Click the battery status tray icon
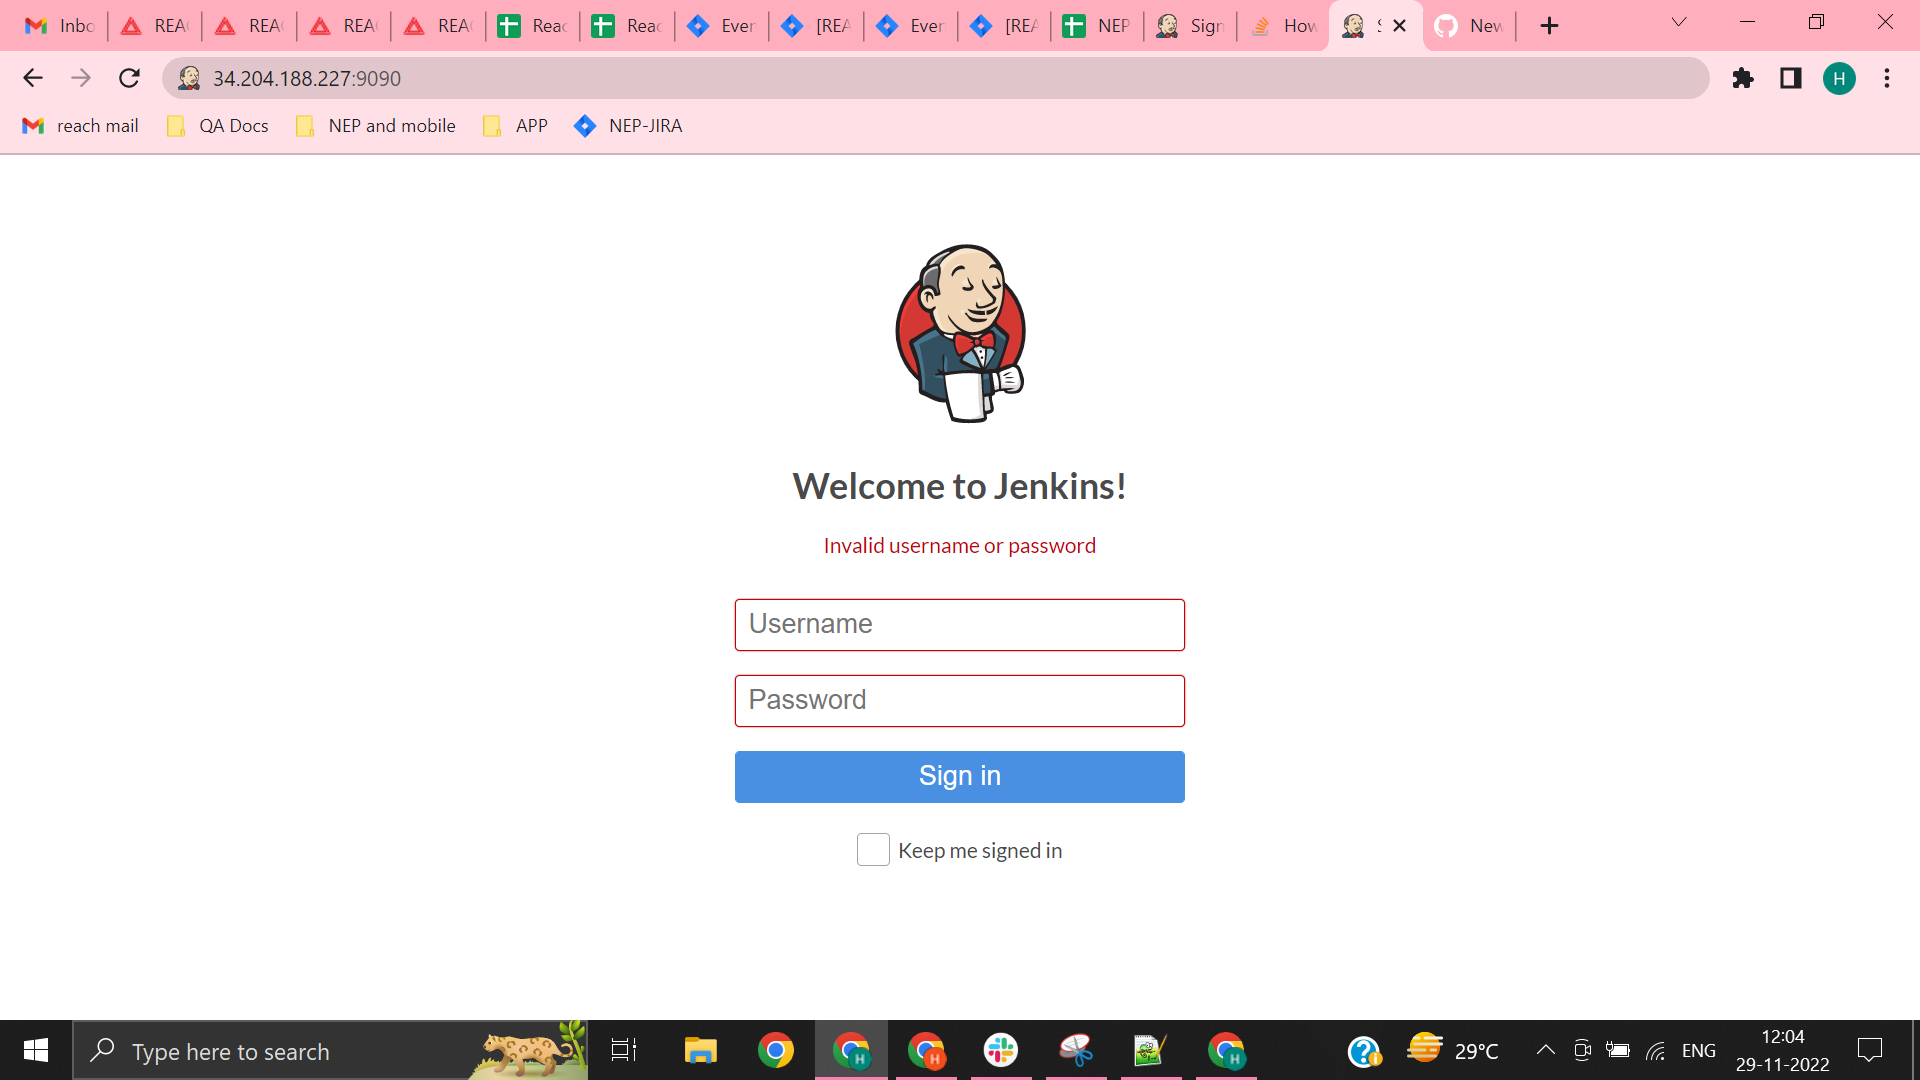The height and width of the screenshot is (1080, 1920). click(1618, 1050)
